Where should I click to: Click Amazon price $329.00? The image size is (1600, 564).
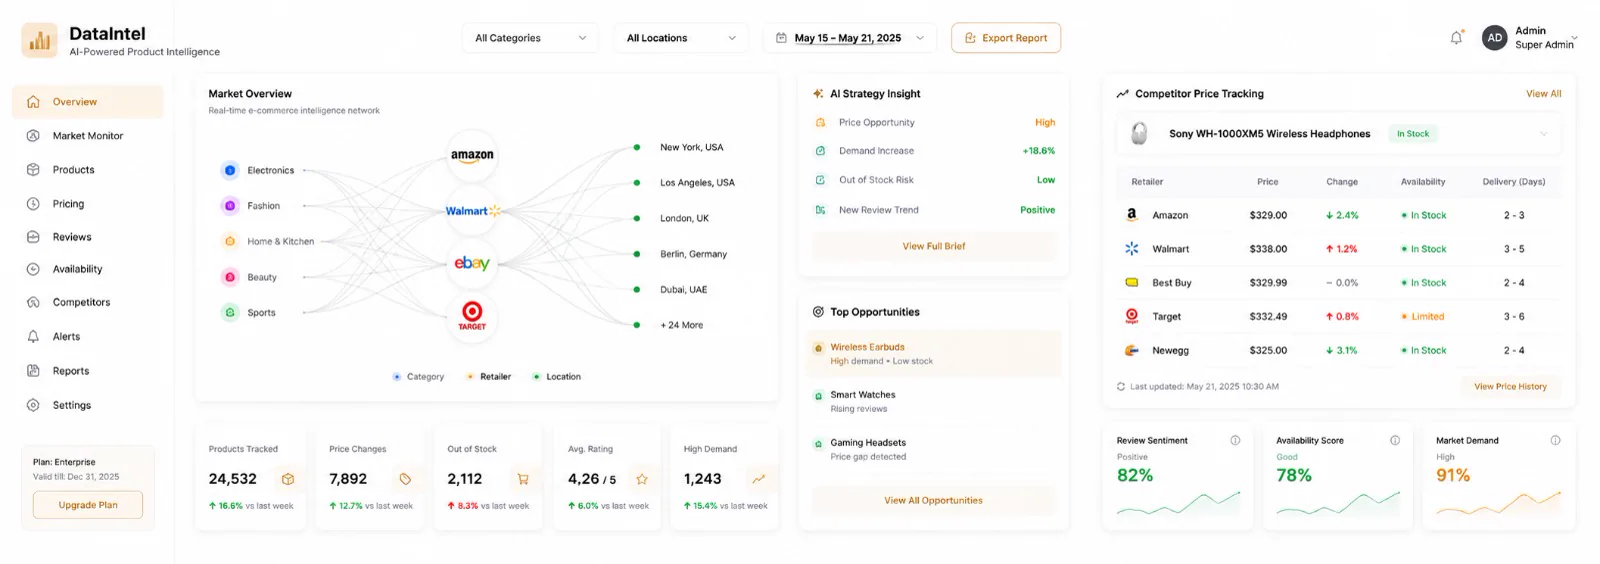1268,216
